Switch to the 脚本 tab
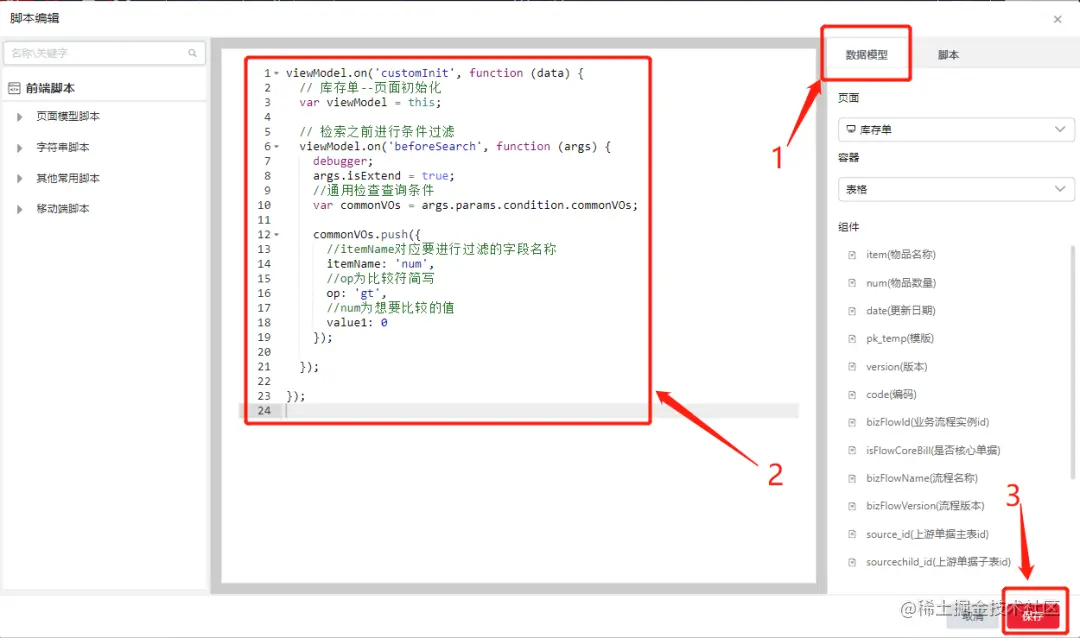This screenshot has height=638, width=1080. (x=948, y=54)
